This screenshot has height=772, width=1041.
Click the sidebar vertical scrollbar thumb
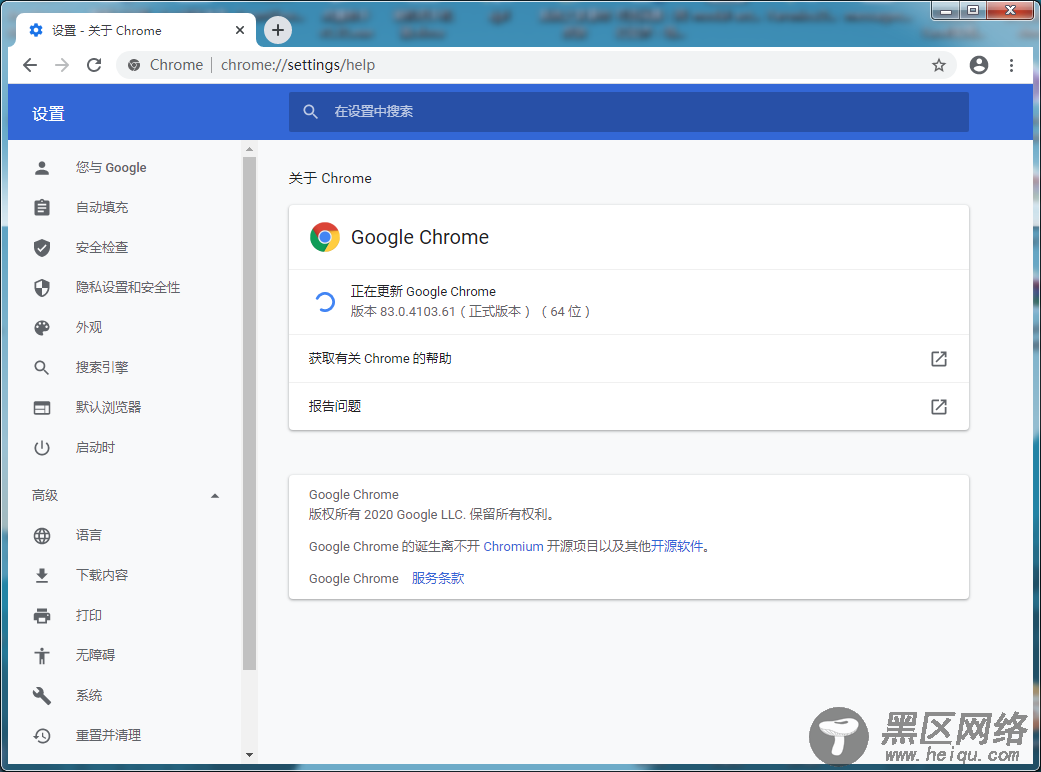(x=250, y=414)
